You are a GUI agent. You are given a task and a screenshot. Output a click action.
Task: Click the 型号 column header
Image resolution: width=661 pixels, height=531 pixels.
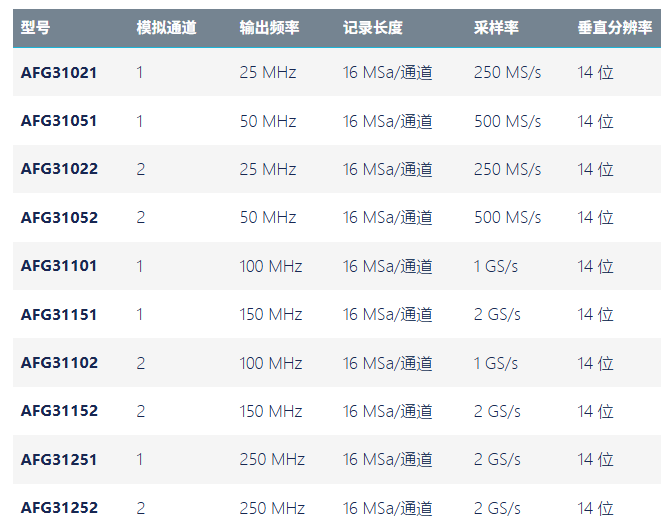(x=35, y=28)
